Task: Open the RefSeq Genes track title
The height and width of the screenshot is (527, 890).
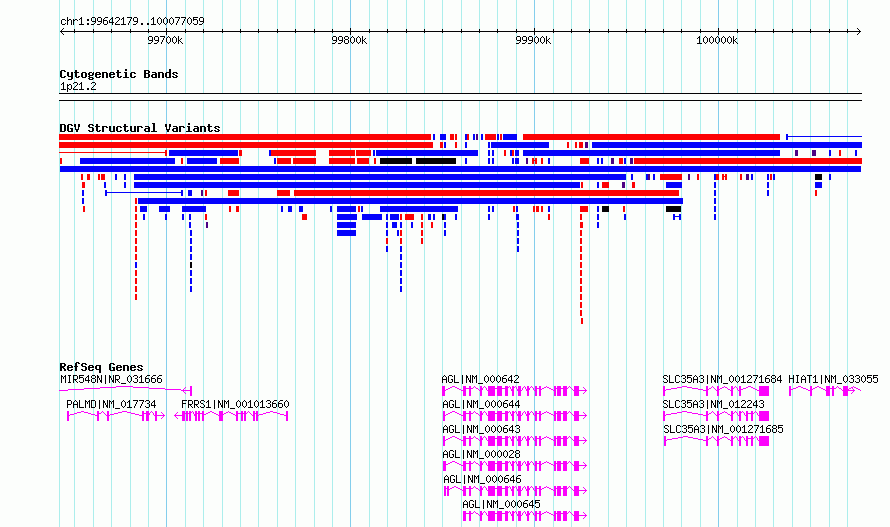Action: pos(102,367)
